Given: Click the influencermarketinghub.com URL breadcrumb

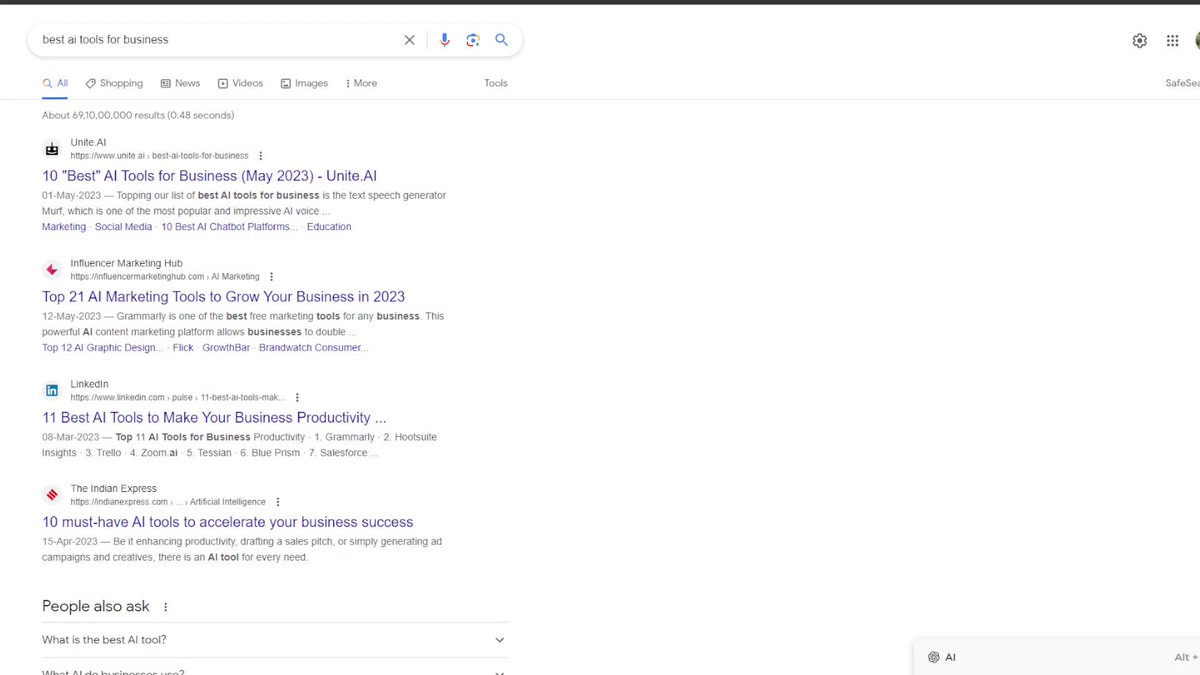Looking at the screenshot, I should point(165,277).
